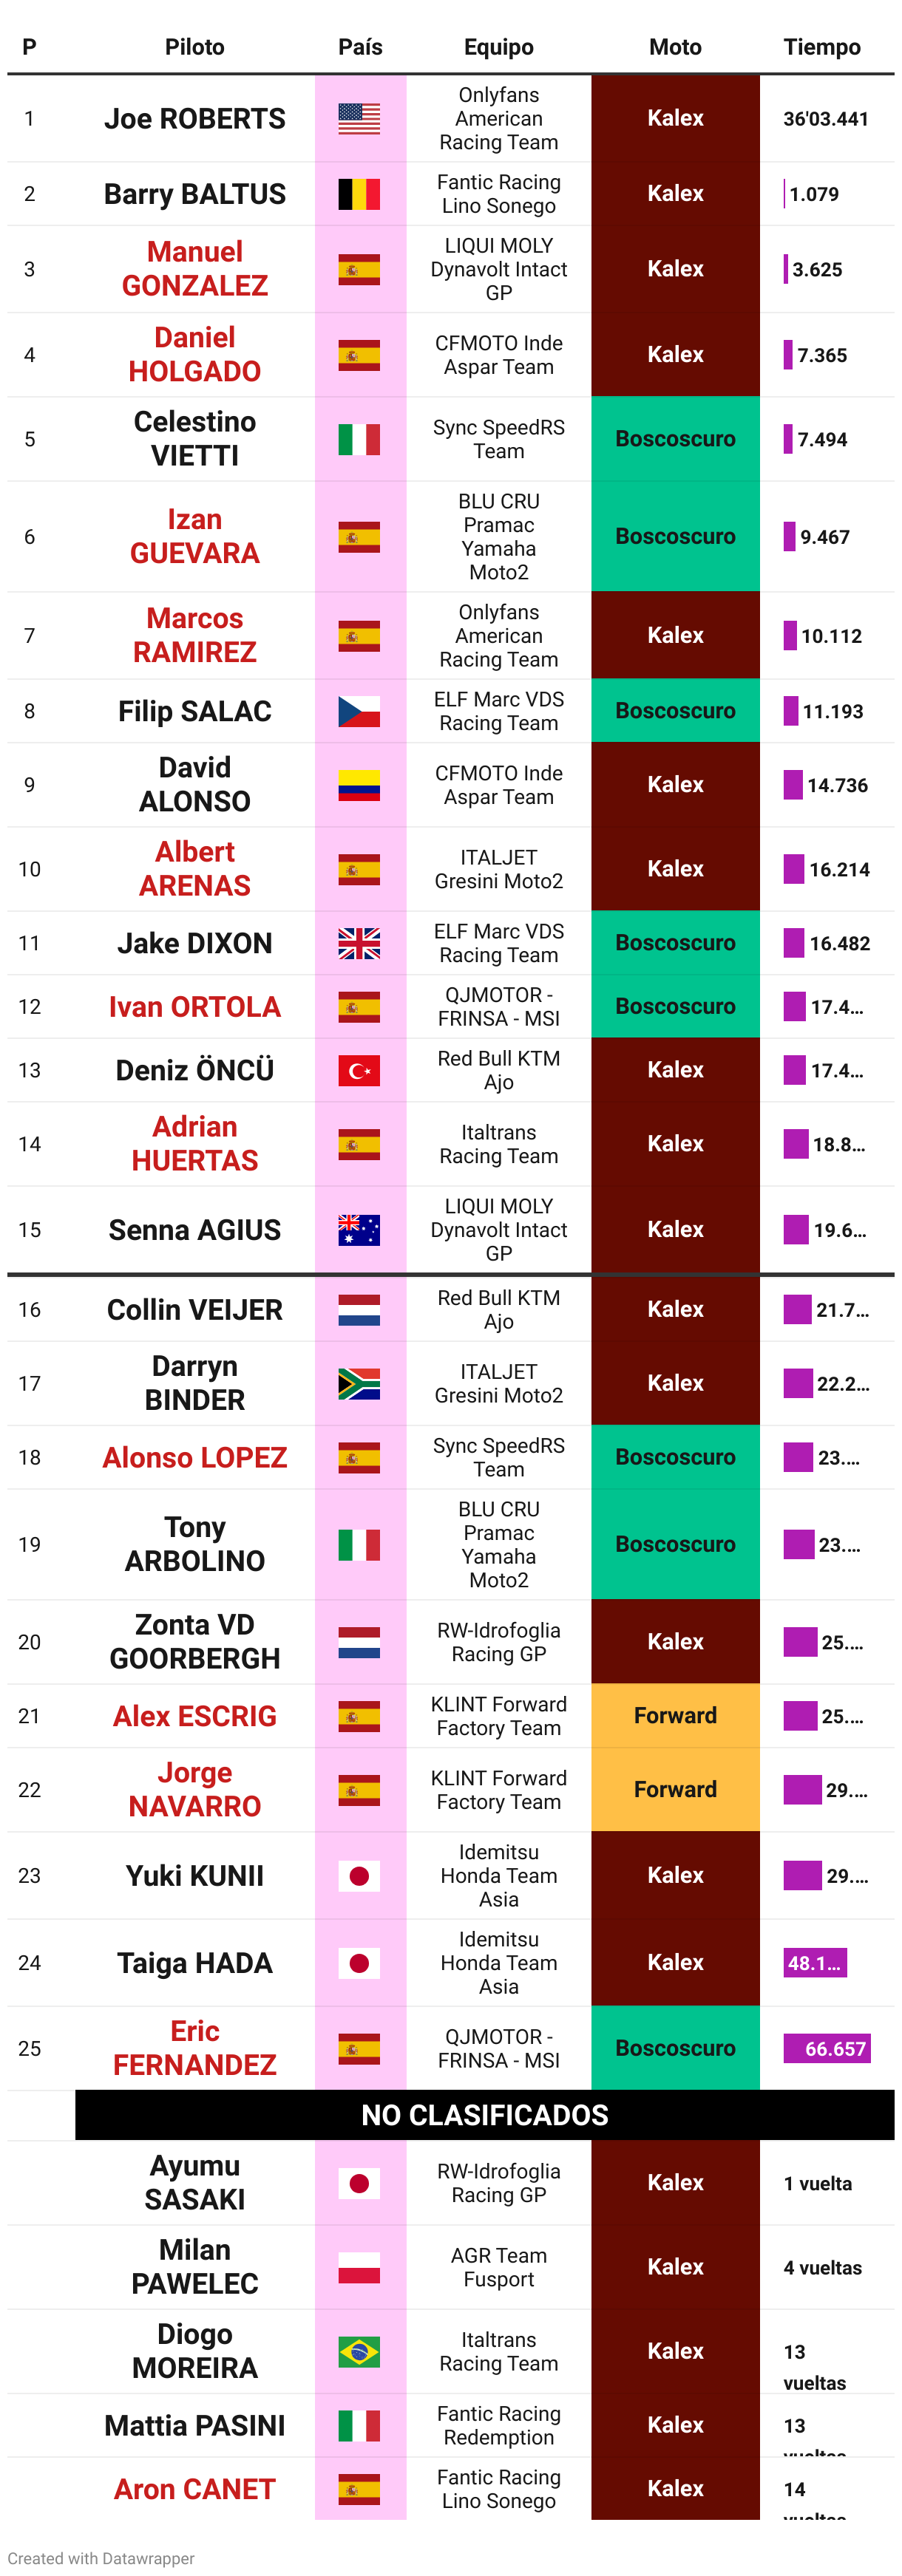902x2576 pixels.
Task: Click the Colombian flag for David Alonso
Action: [x=359, y=785]
